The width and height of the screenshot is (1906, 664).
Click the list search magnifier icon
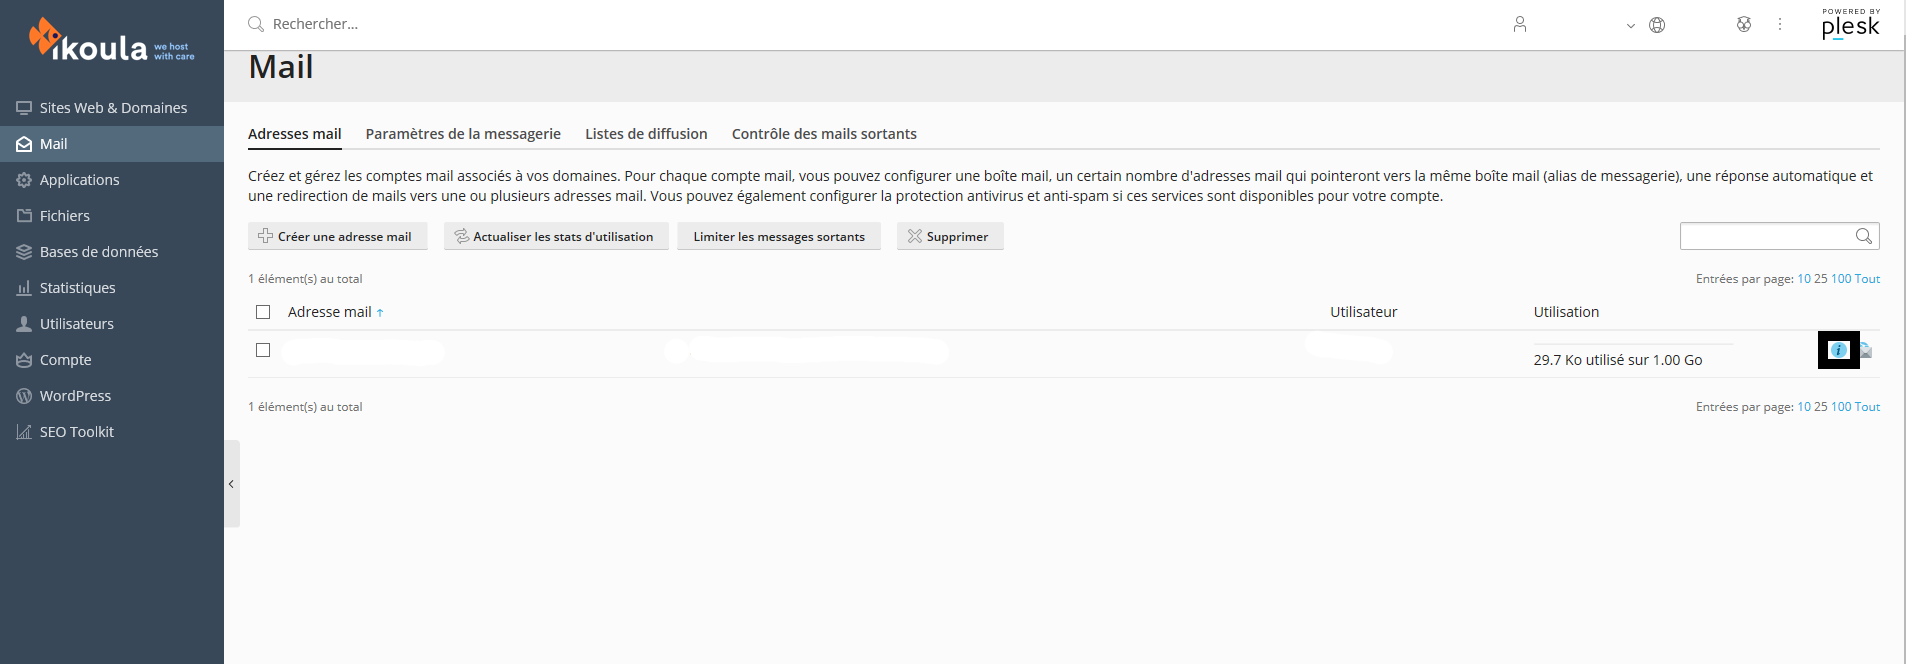(x=1864, y=236)
